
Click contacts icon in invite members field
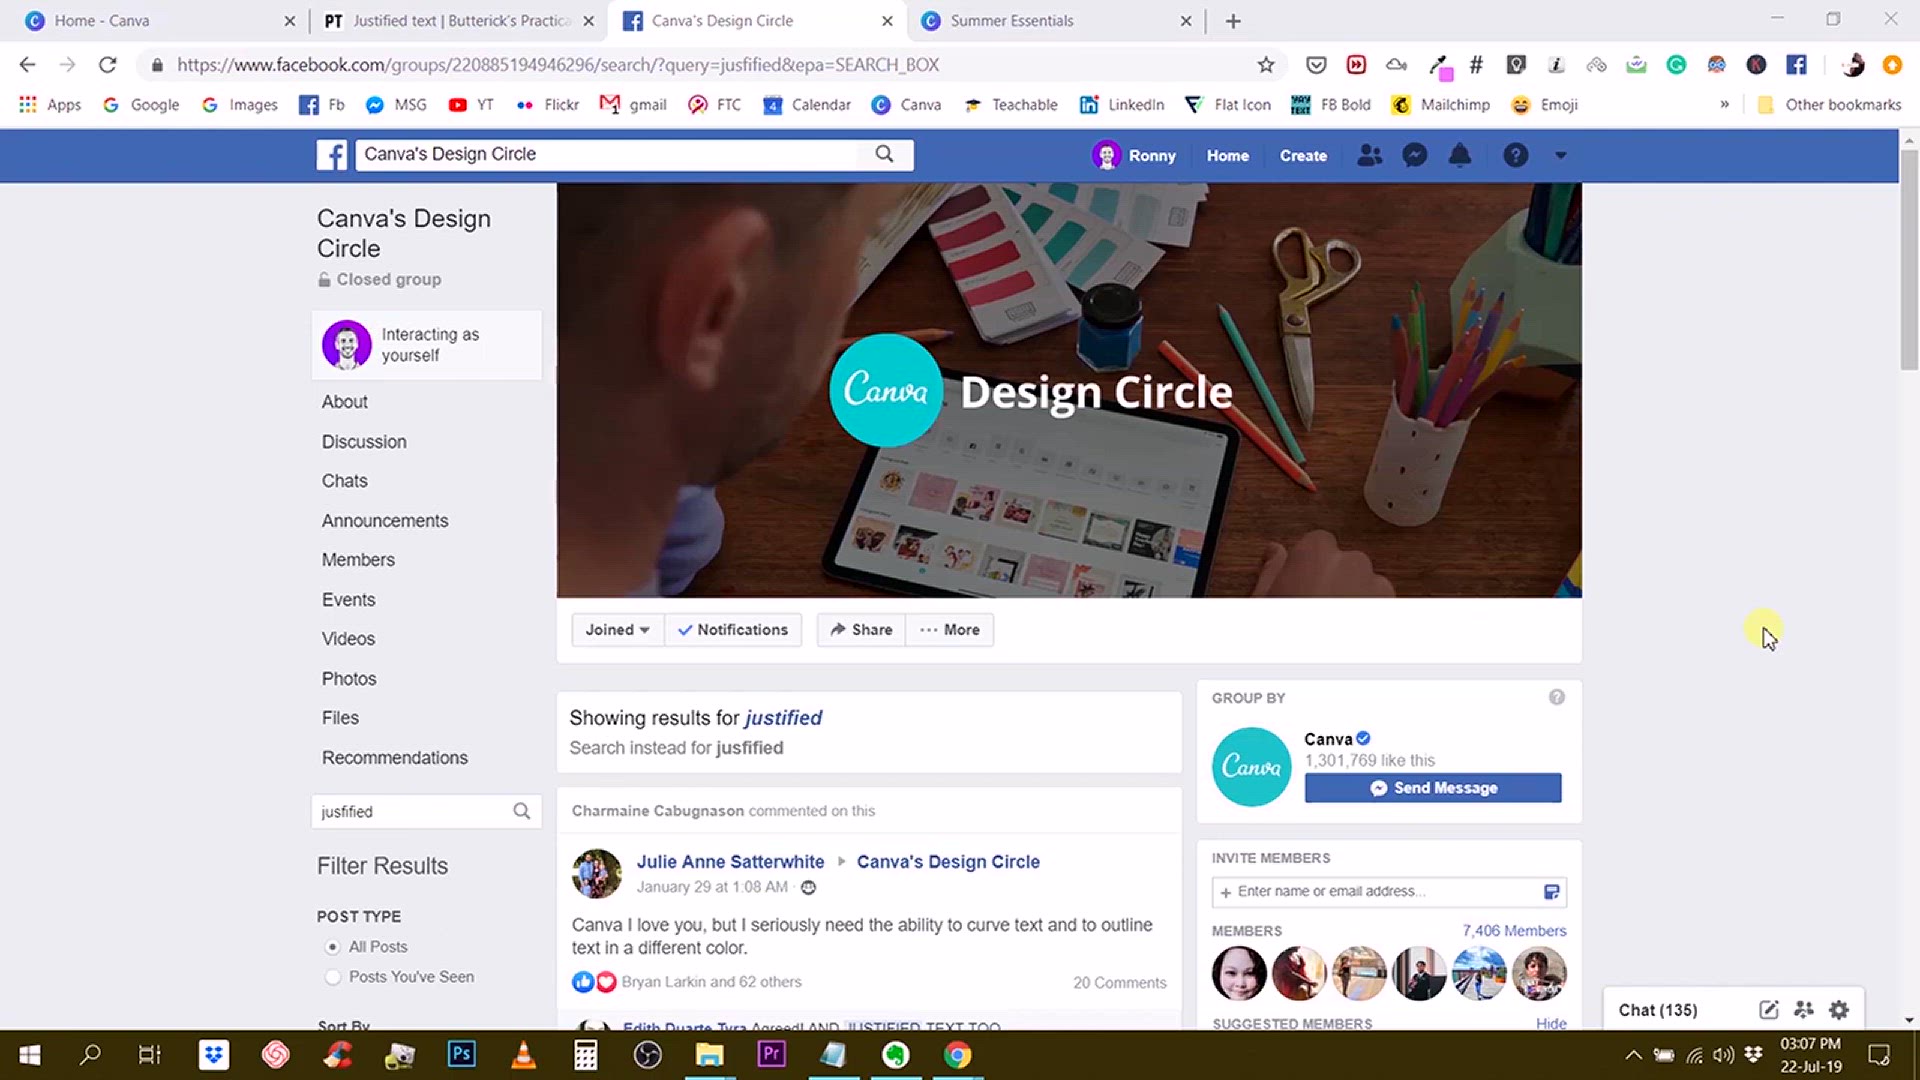(x=1551, y=891)
